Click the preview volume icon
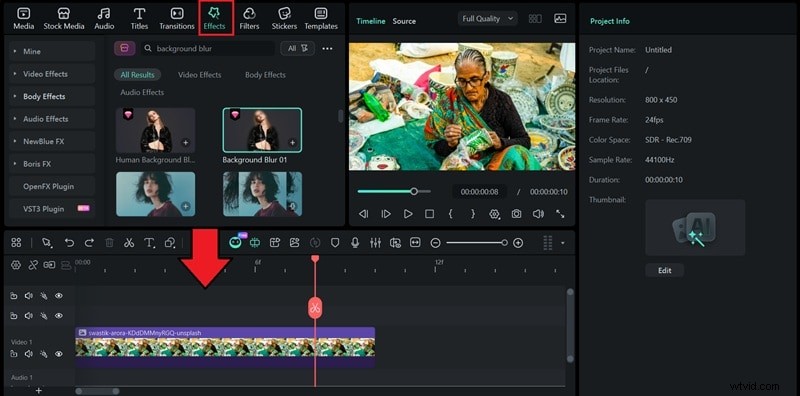Screen dimensions: 800x396 pos(538,214)
